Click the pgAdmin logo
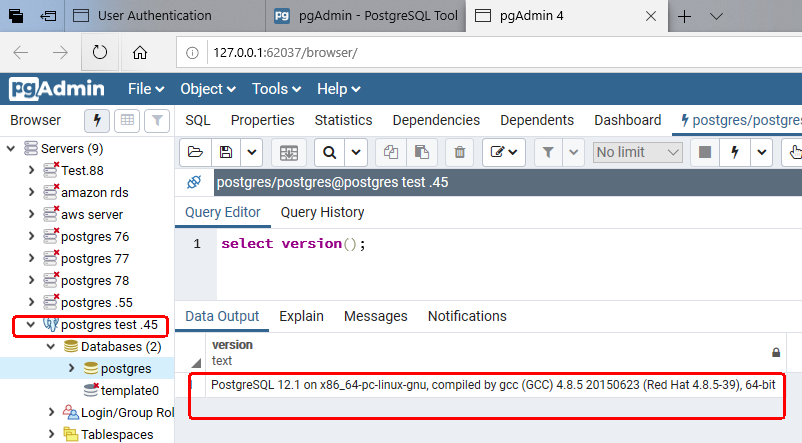 click(57, 89)
